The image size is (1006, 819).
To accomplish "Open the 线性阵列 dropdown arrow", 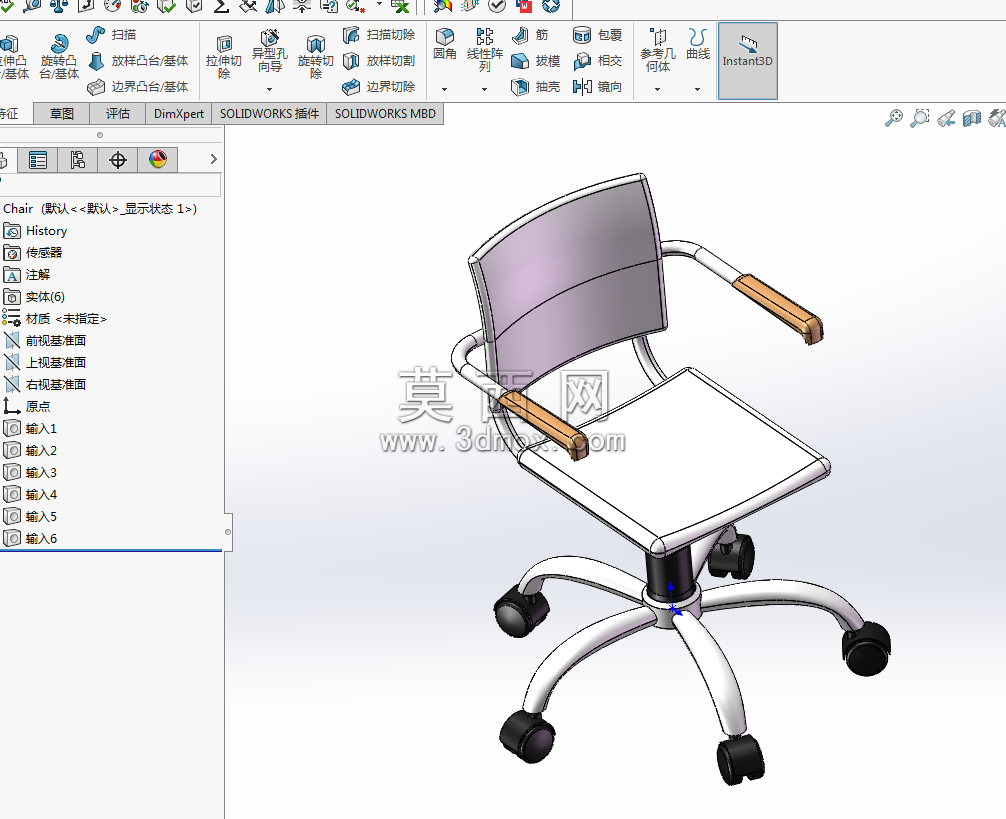I will click(x=484, y=89).
